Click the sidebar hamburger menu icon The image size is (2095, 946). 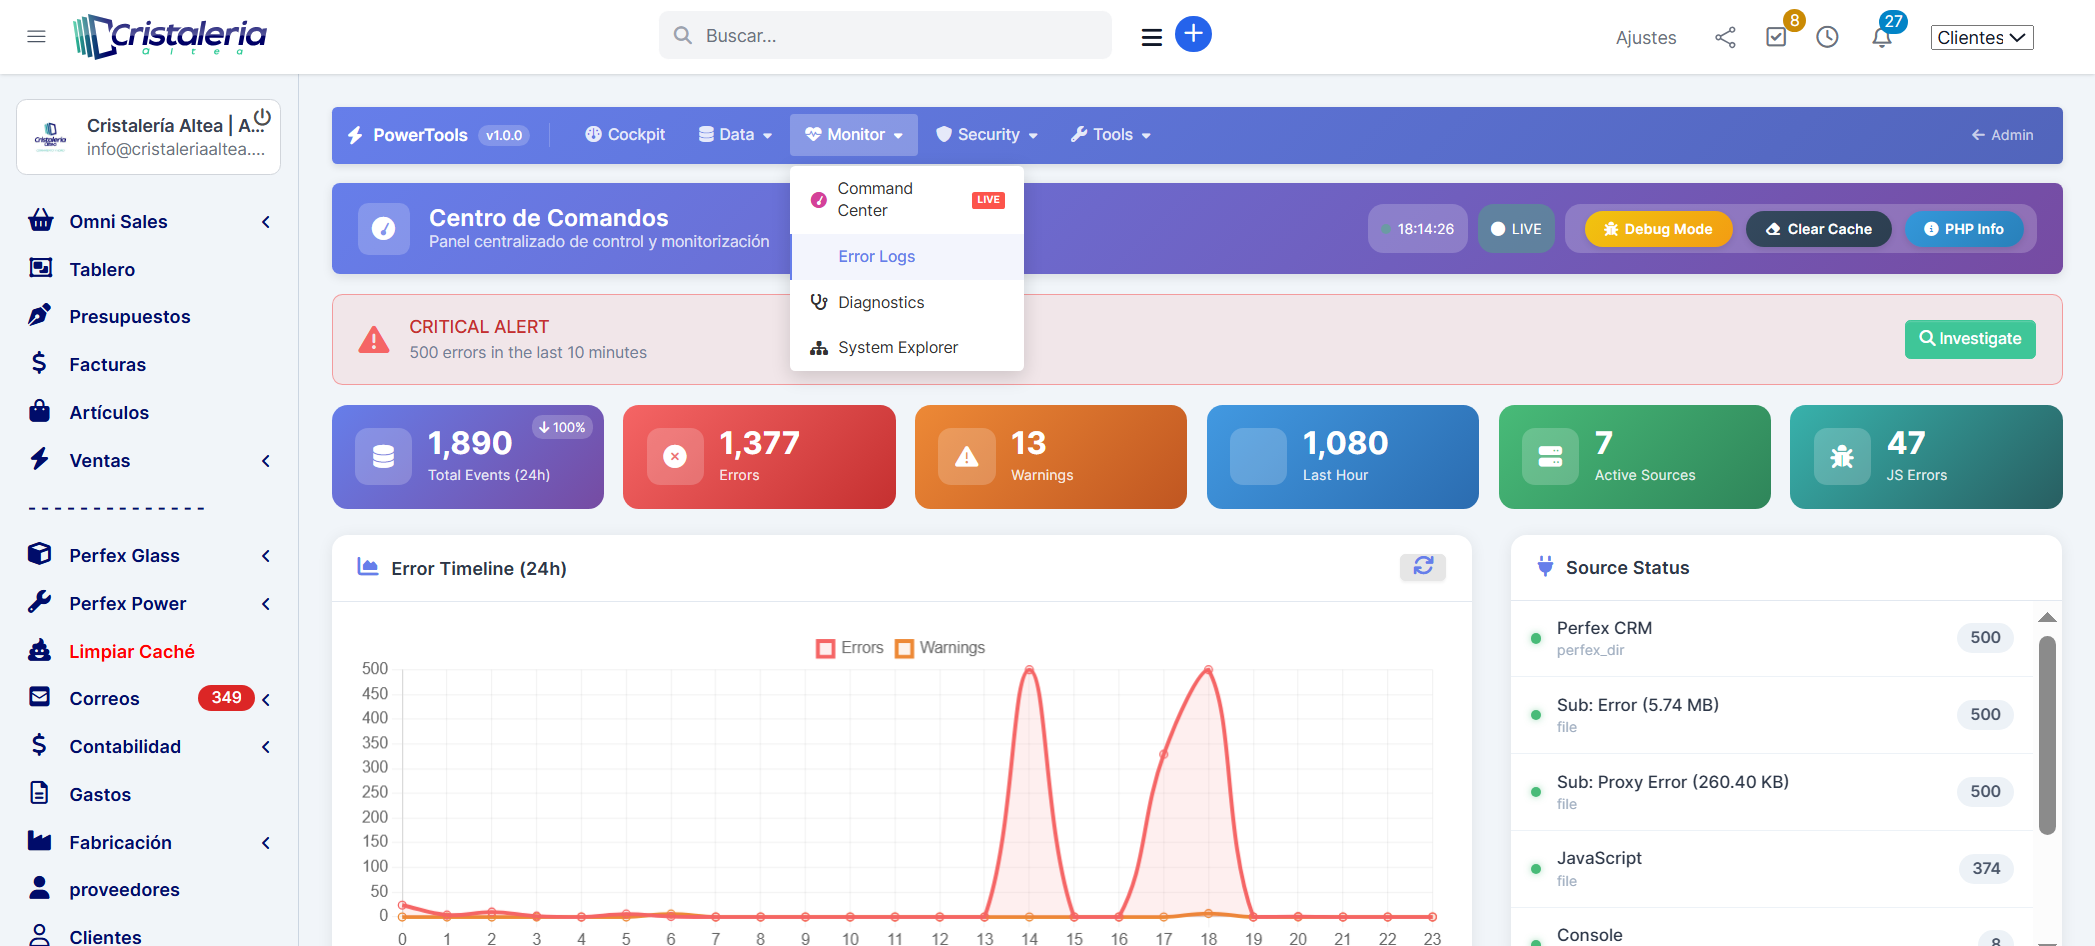(x=36, y=37)
